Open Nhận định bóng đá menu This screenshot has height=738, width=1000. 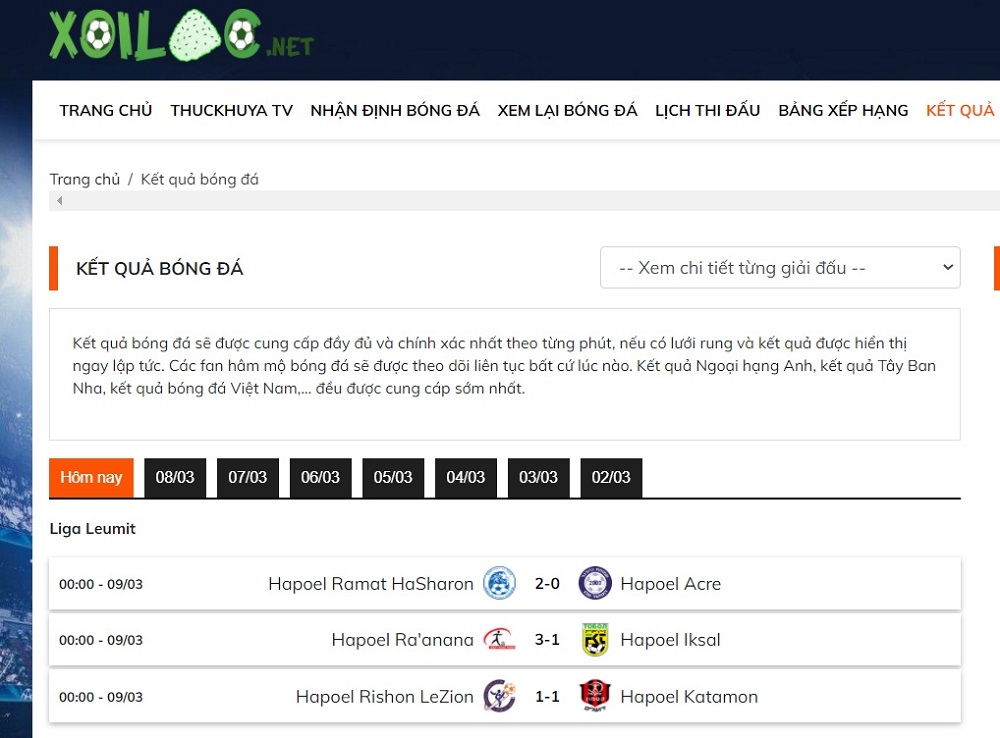(x=395, y=111)
